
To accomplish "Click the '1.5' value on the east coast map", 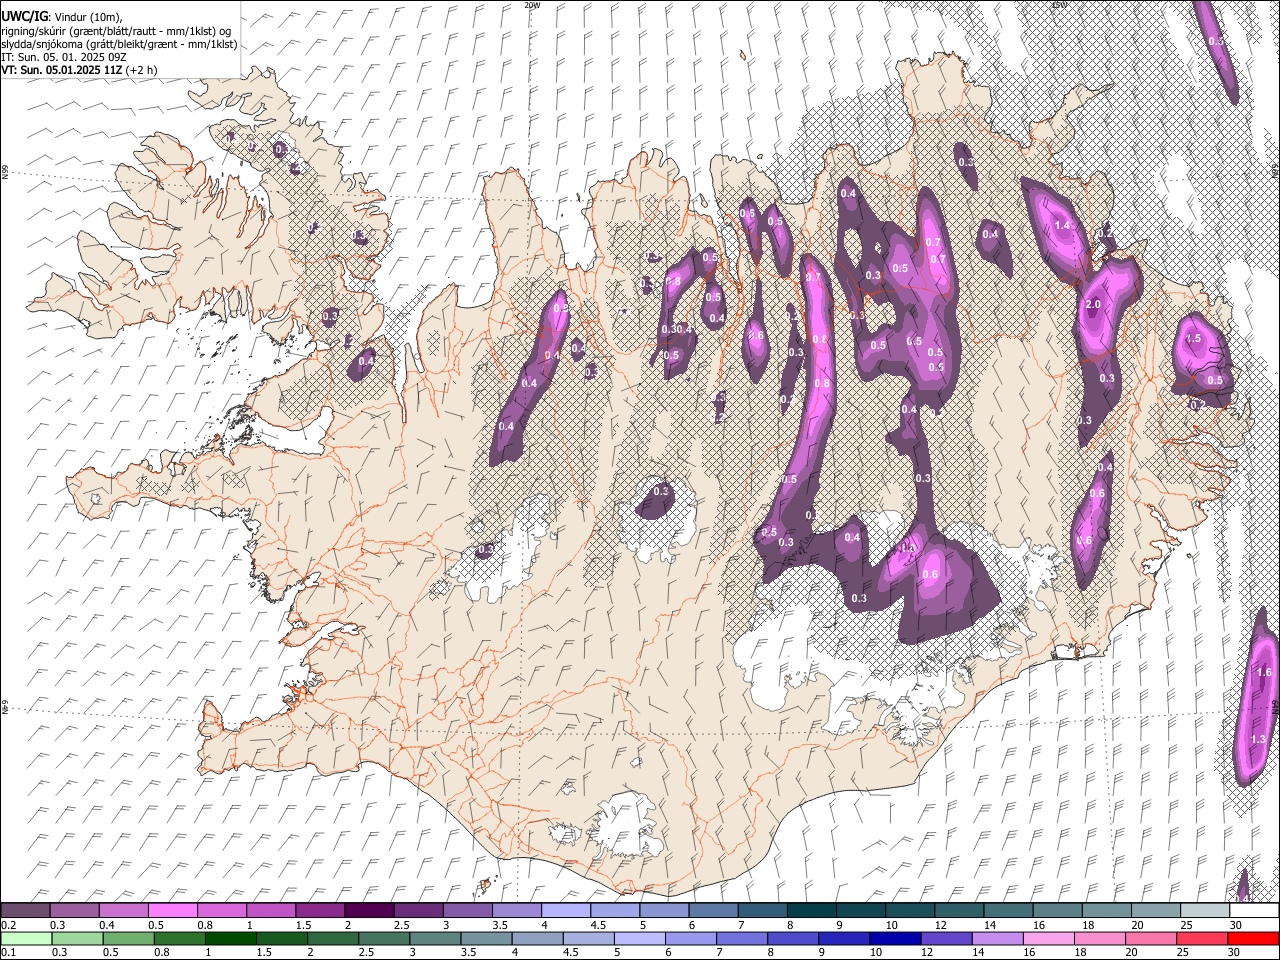I will coord(1193,339).
